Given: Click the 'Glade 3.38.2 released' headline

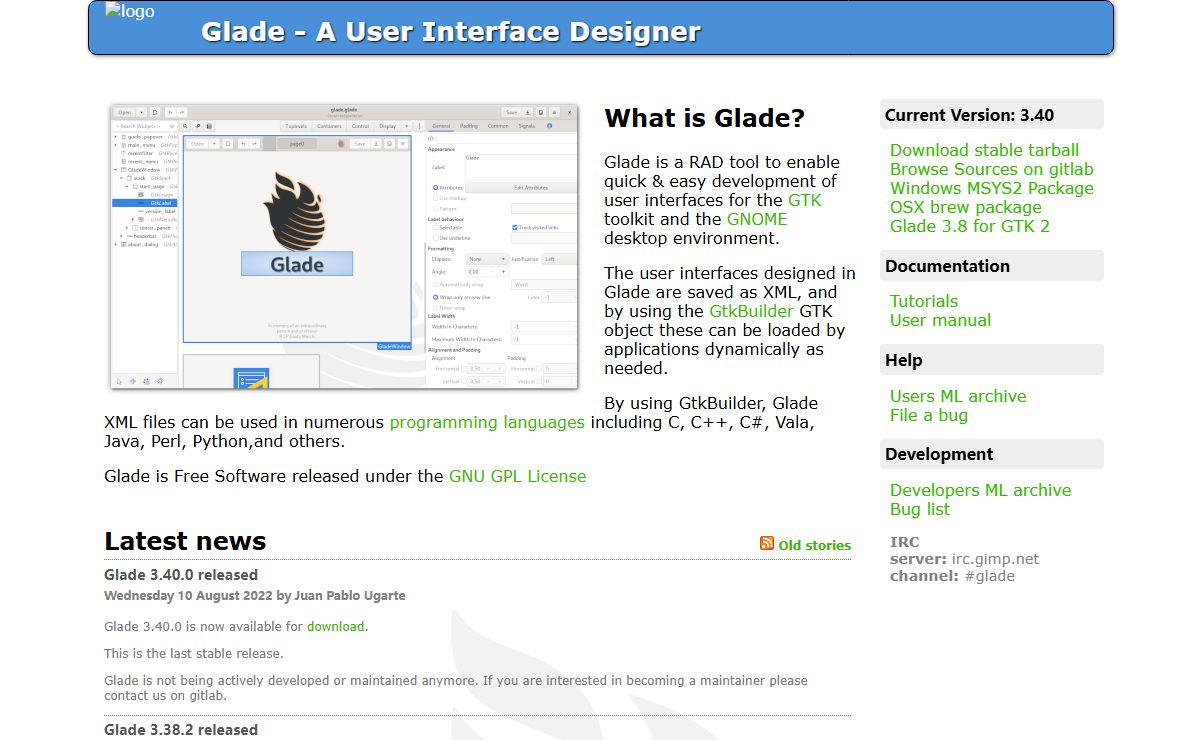Looking at the screenshot, I should coord(181,730).
